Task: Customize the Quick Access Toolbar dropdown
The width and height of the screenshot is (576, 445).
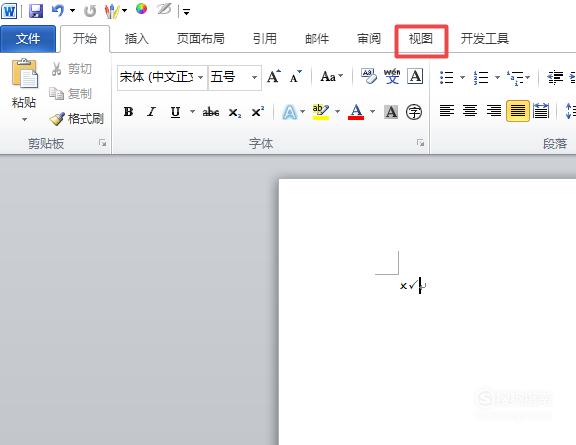Action: click(x=186, y=12)
